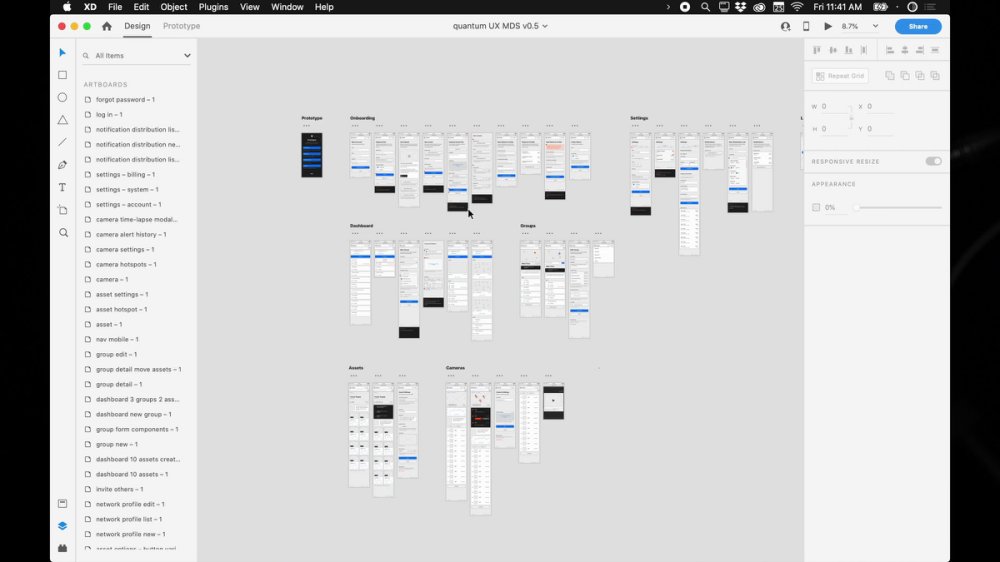The height and width of the screenshot is (562, 1000).
Task: Open Spotlight search in the menu bar
Action: 705,7
